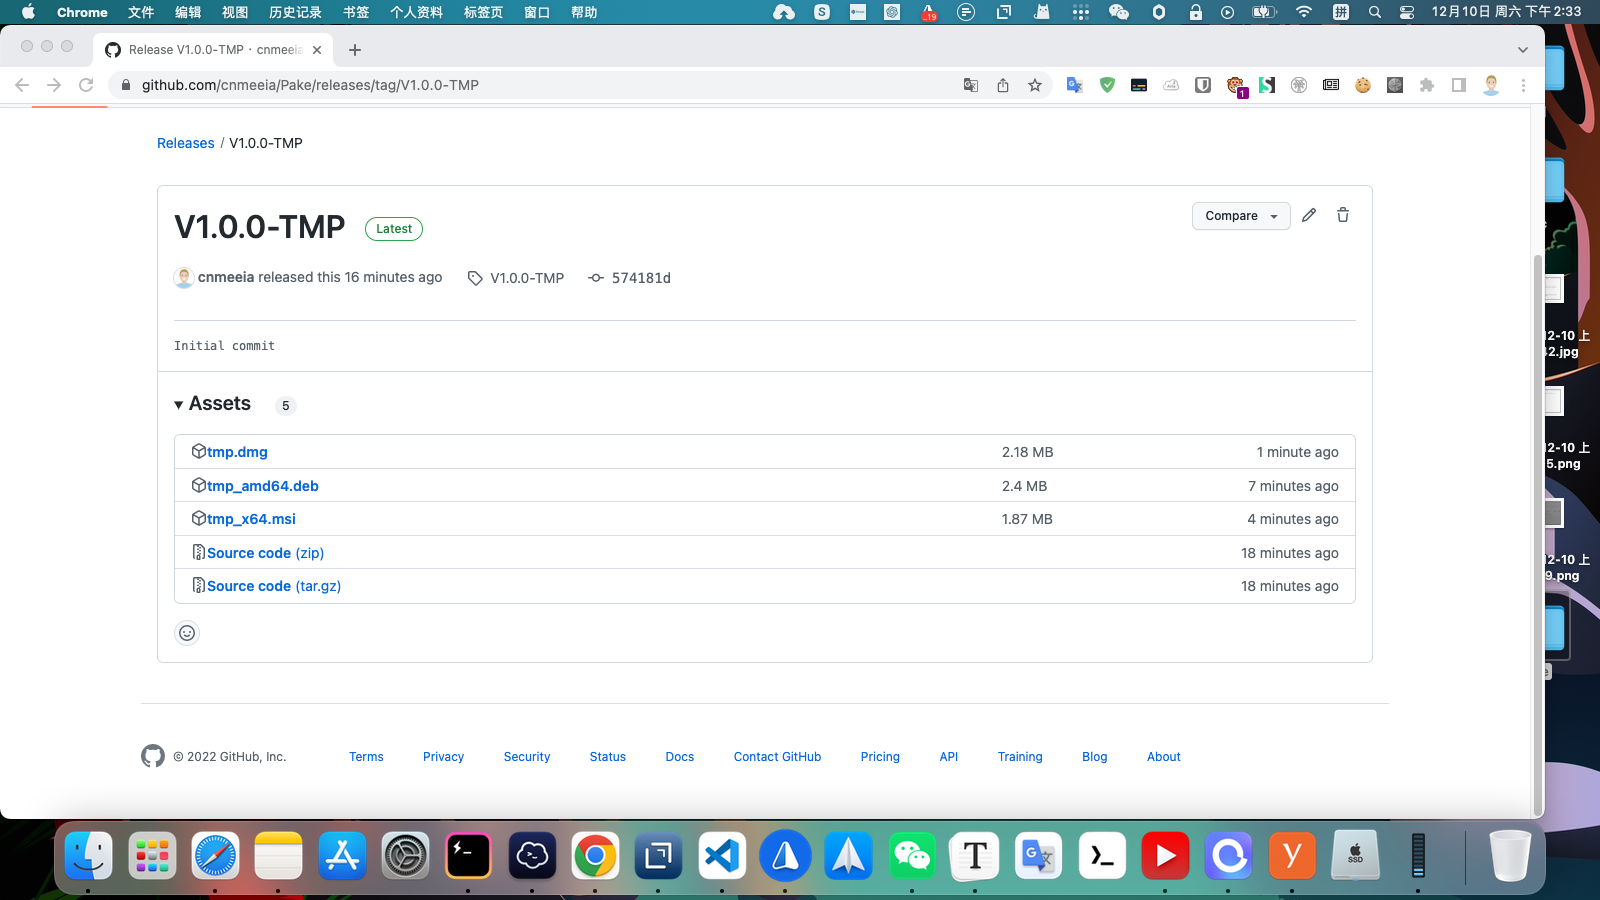Go to Releases breadcrumb link
Screen dimensions: 1600x900
click(x=186, y=143)
